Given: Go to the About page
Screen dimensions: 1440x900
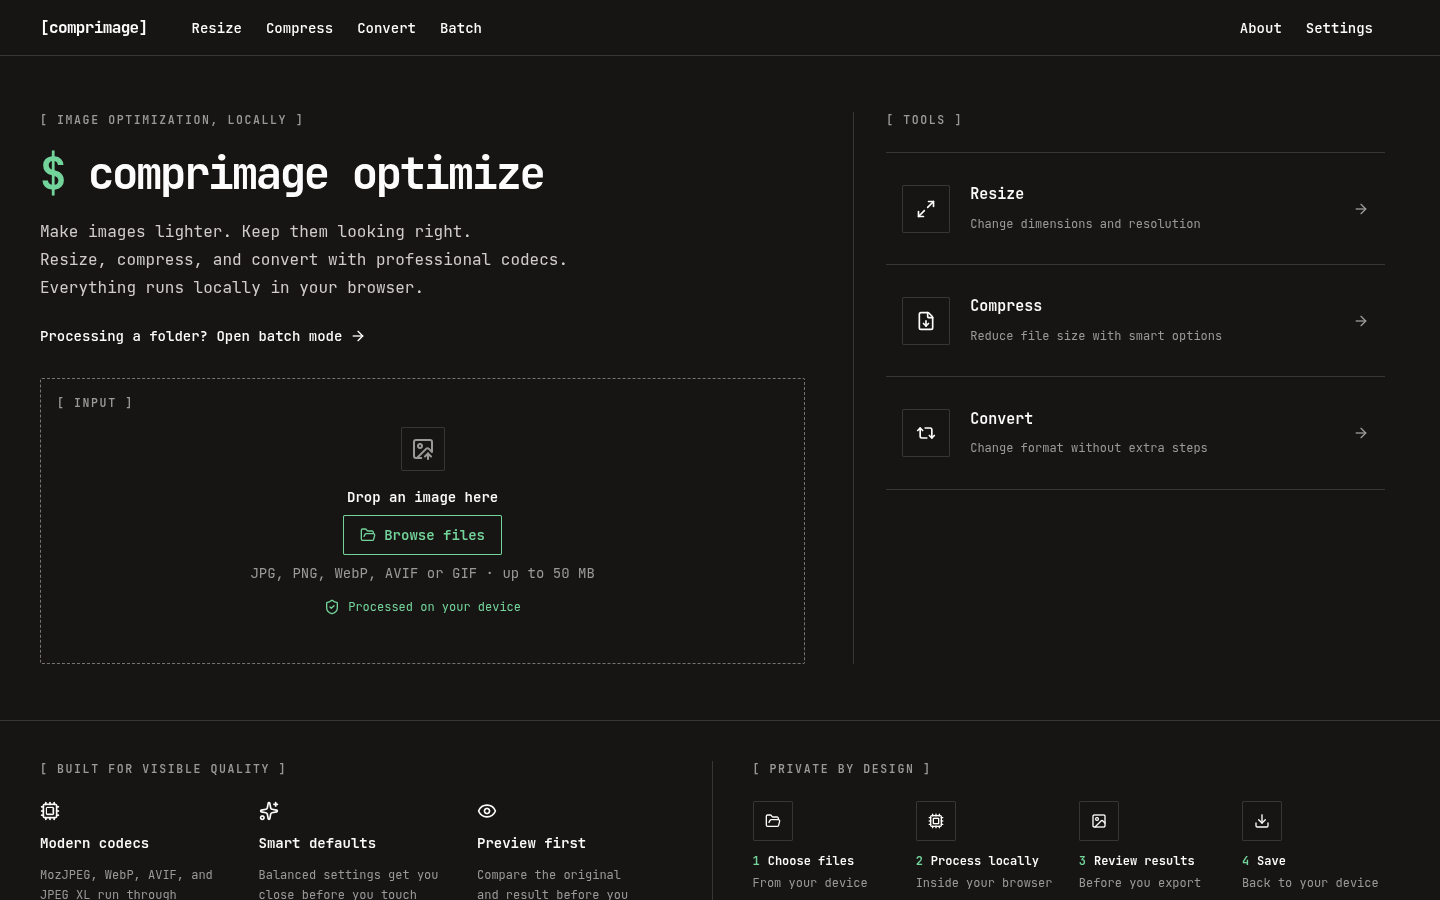Looking at the screenshot, I should pyautogui.click(x=1260, y=28).
